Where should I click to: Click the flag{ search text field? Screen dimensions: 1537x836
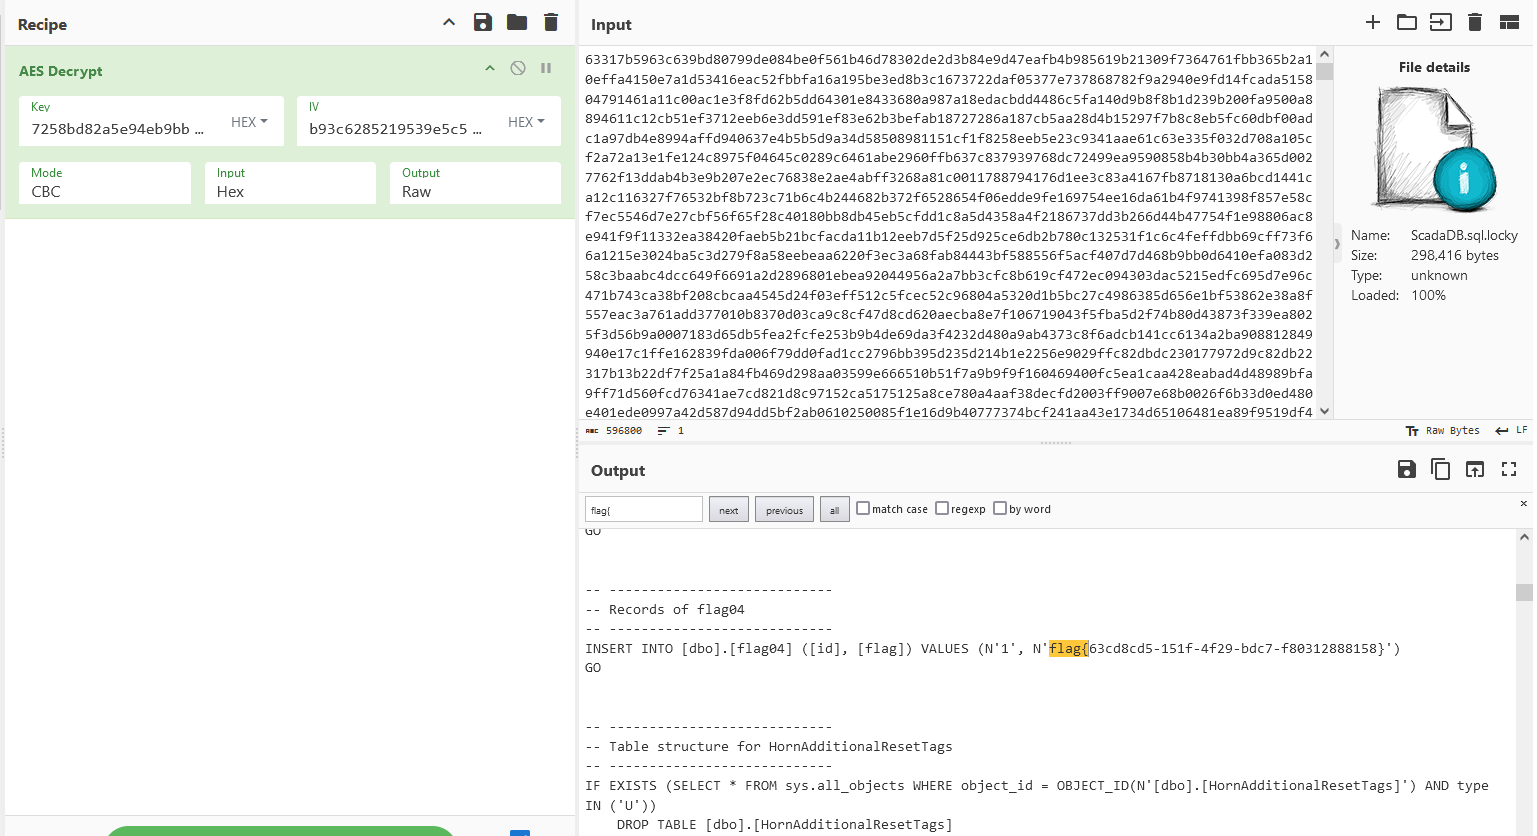coord(643,510)
